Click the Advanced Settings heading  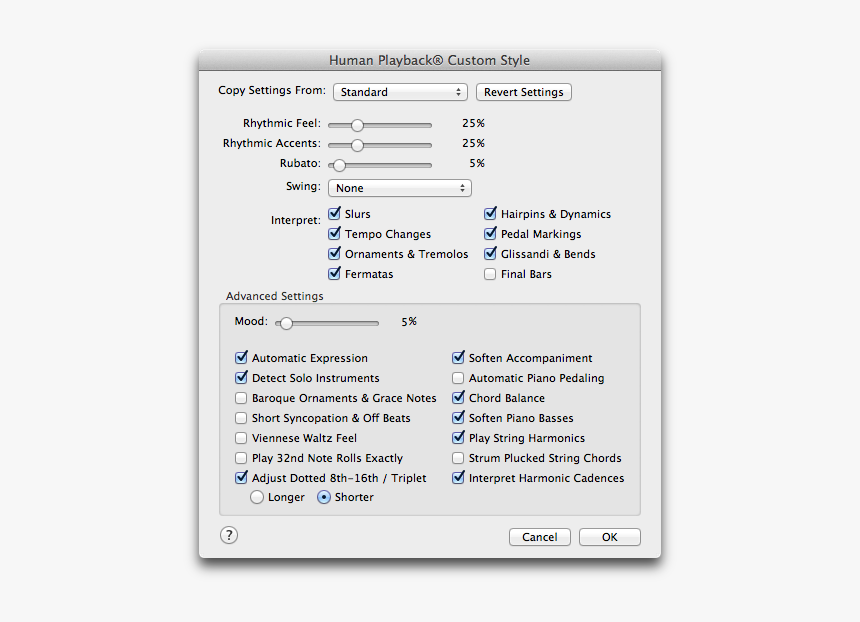tap(275, 296)
